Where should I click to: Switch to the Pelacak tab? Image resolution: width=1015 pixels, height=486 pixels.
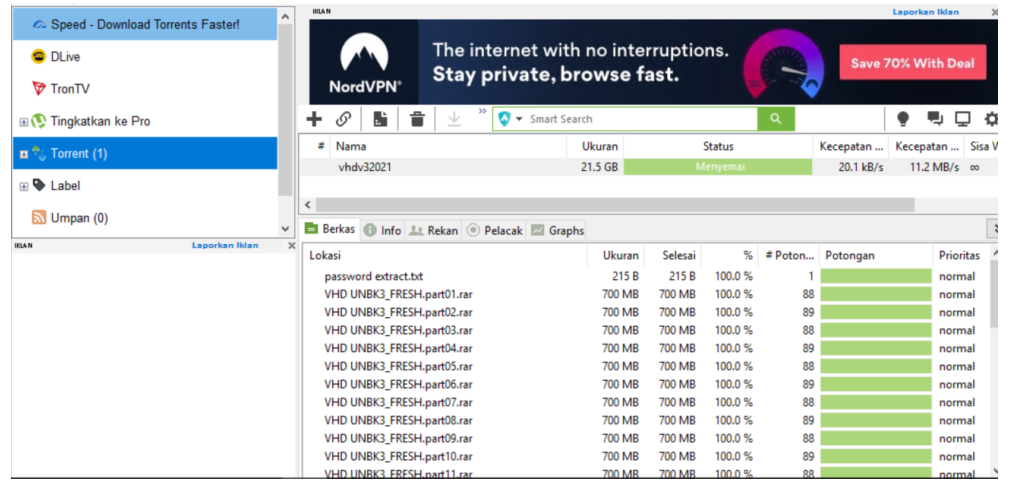tap(495, 230)
